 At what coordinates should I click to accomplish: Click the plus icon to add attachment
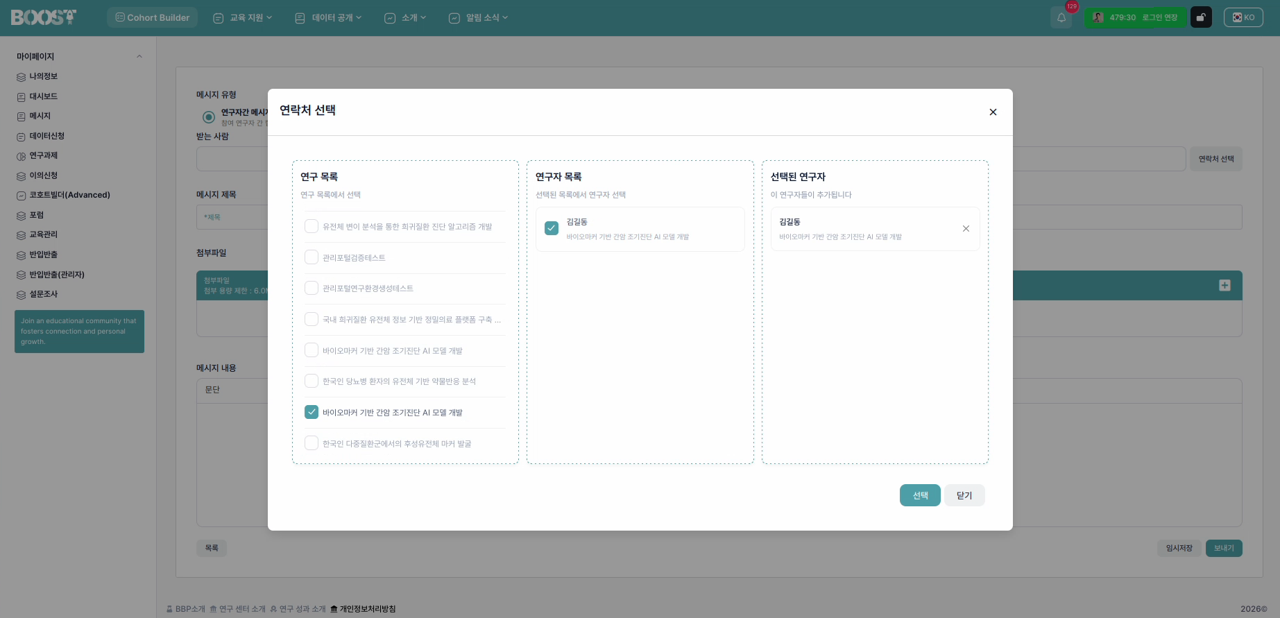pos(1224,285)
